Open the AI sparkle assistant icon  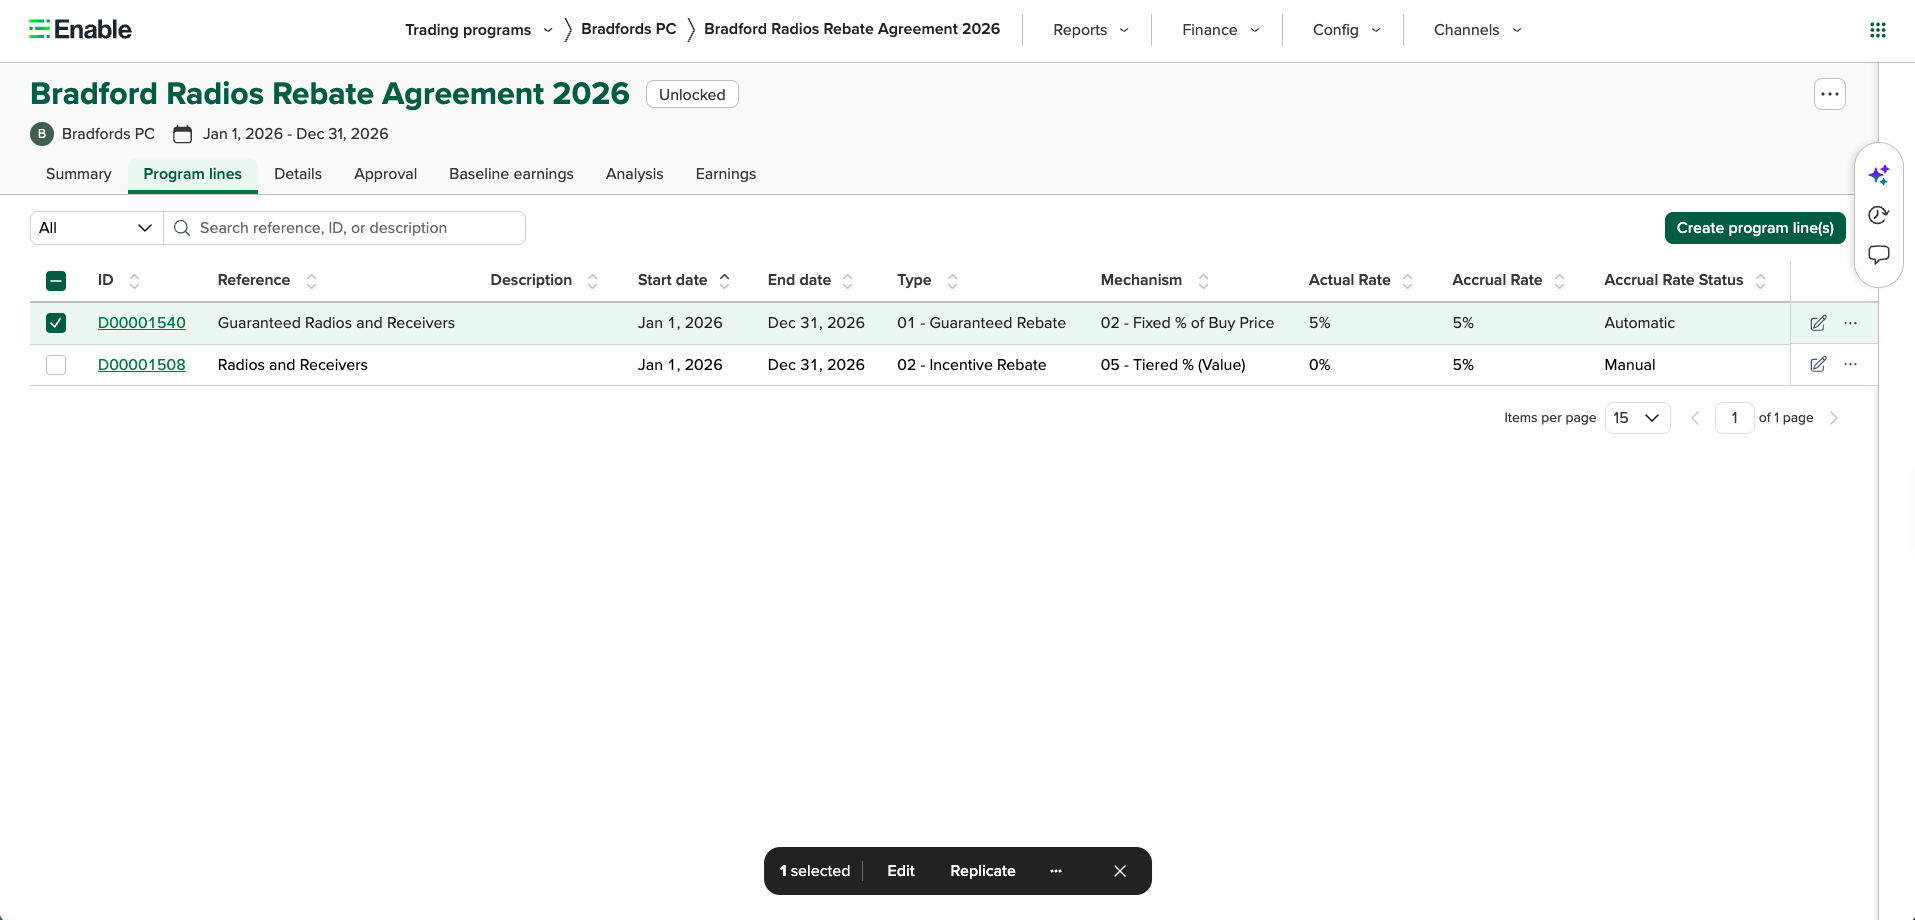tap(1879, 175)
